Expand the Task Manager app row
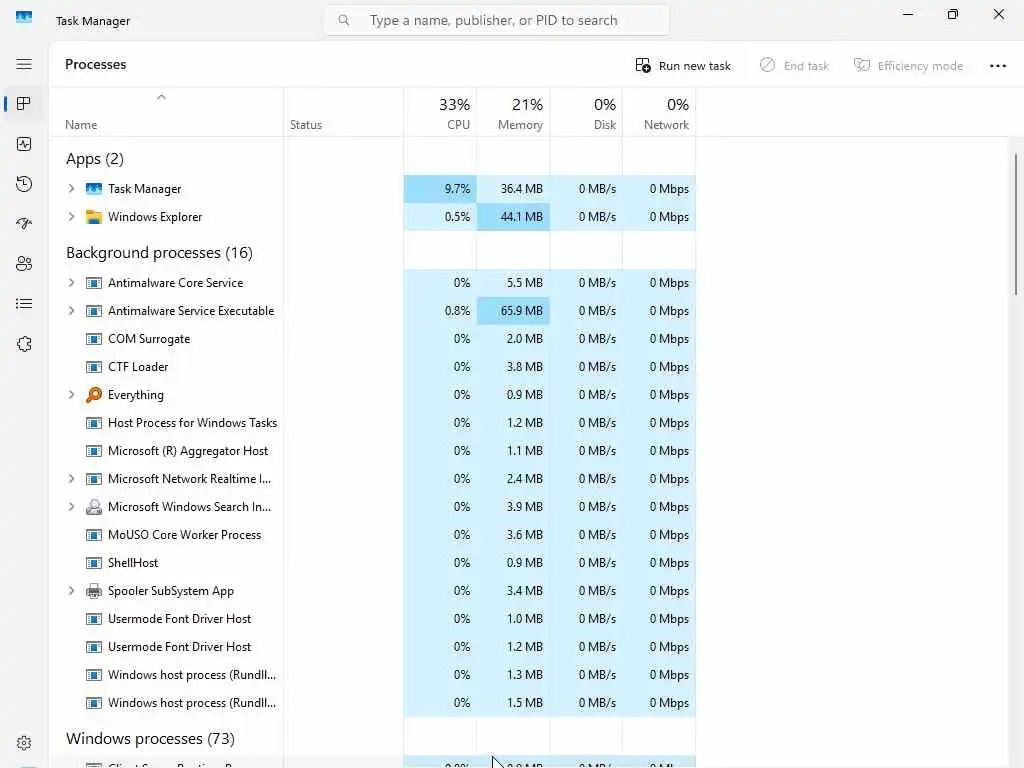This screenshot has width=1024, height=768. pos(71,189)
